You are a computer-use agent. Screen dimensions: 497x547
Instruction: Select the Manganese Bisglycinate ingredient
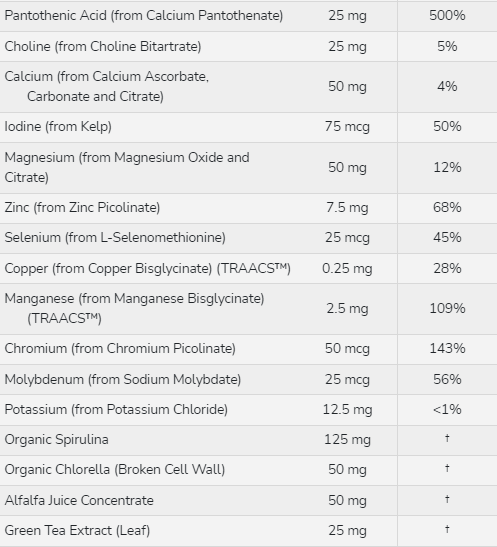(134, 308)
